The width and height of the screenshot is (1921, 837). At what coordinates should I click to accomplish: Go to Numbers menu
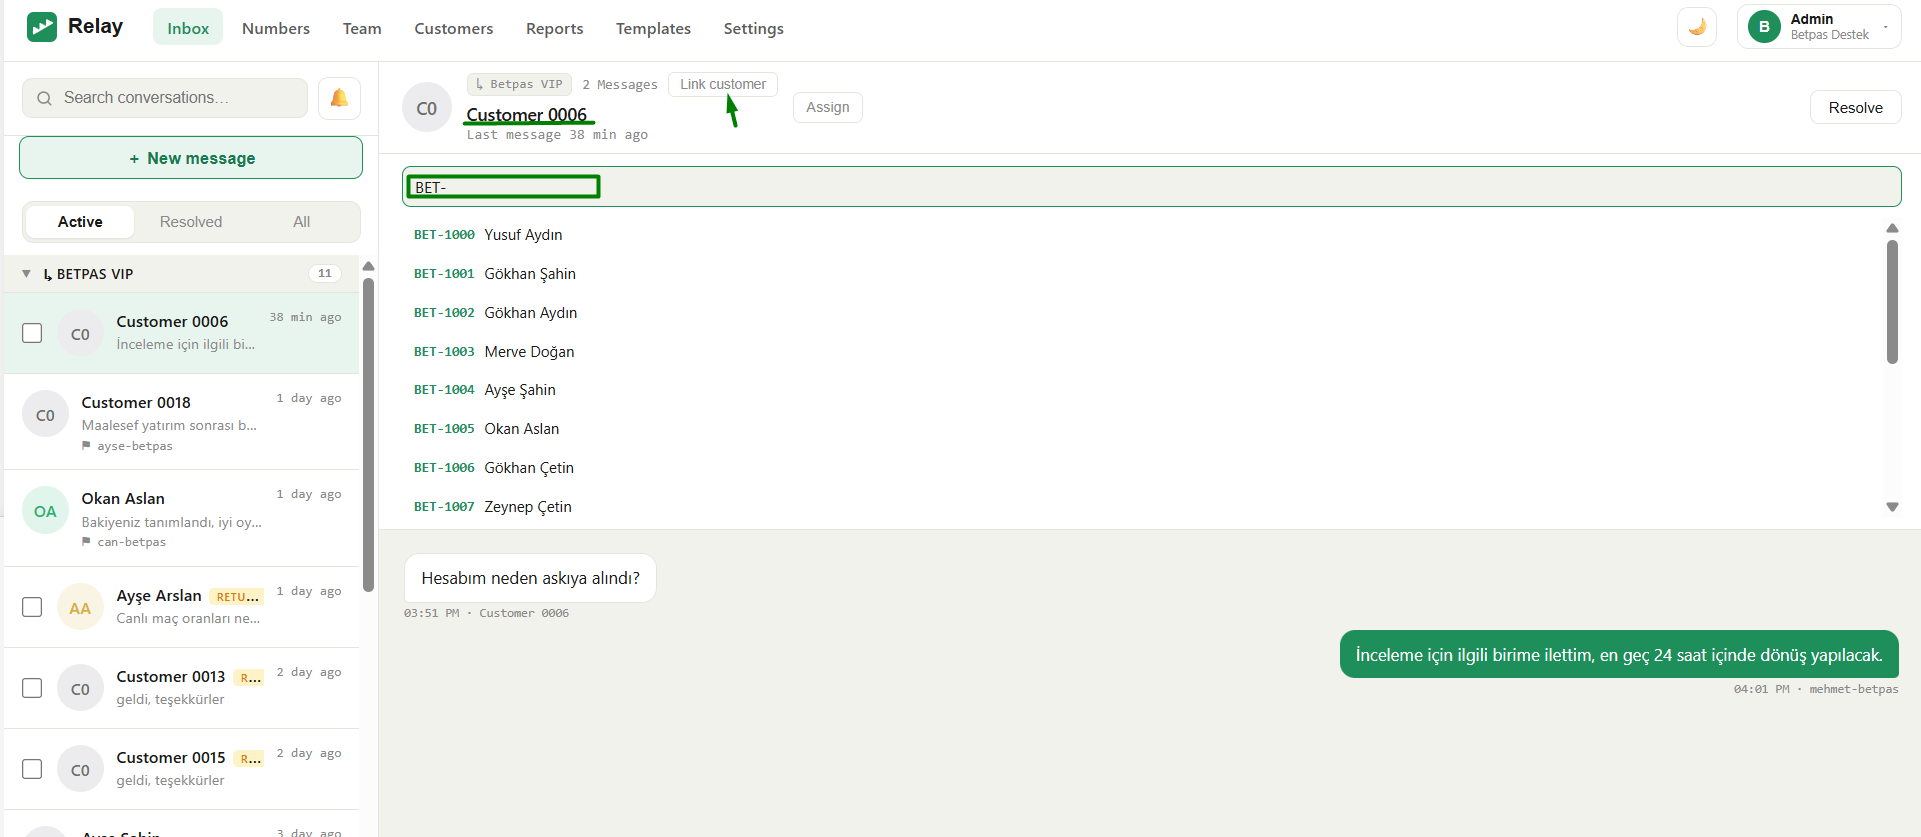(x=276, y=28)
